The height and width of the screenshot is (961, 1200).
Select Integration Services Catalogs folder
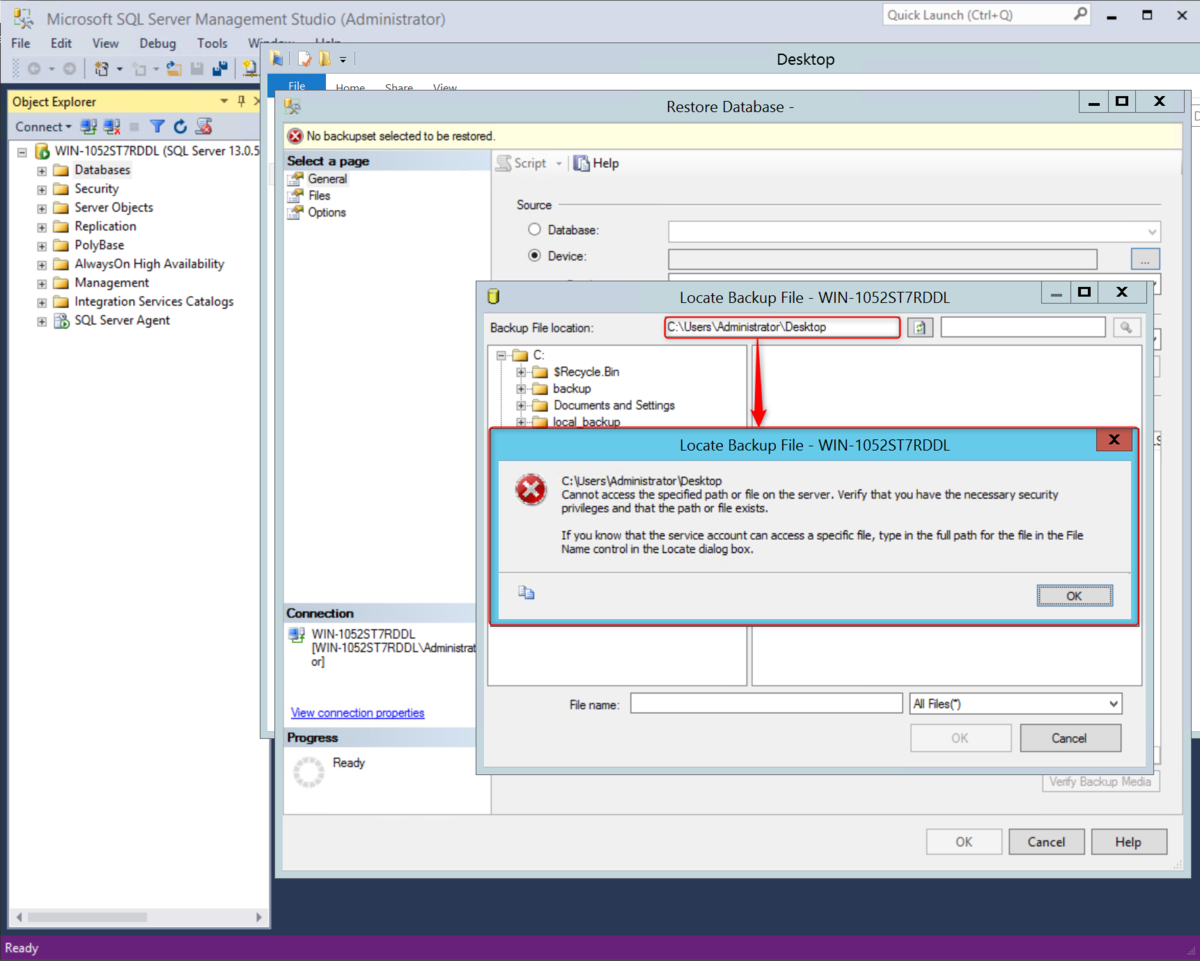click(154, 301)
